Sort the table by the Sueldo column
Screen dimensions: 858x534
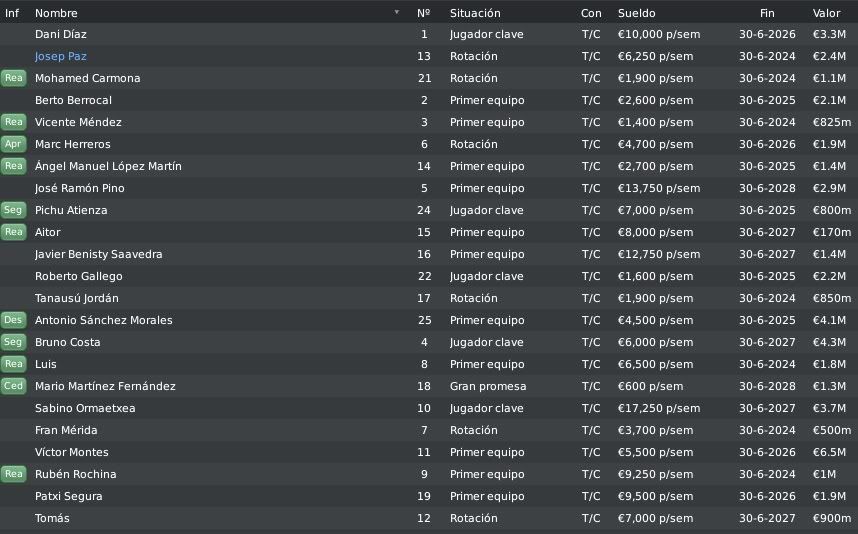pos(636,13)
